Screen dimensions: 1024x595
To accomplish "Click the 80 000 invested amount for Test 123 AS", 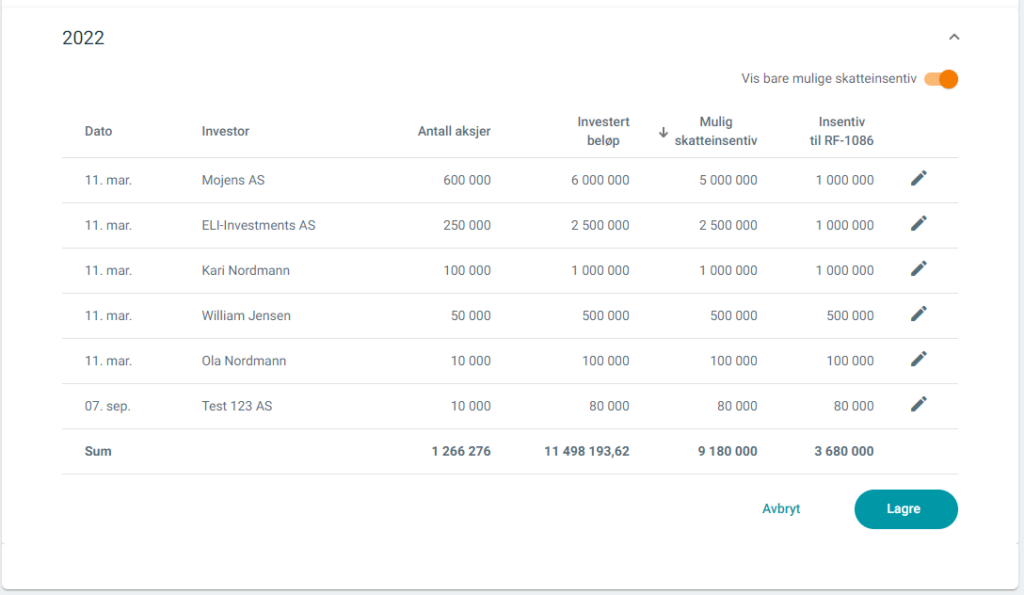I will [x=609, y=406].
